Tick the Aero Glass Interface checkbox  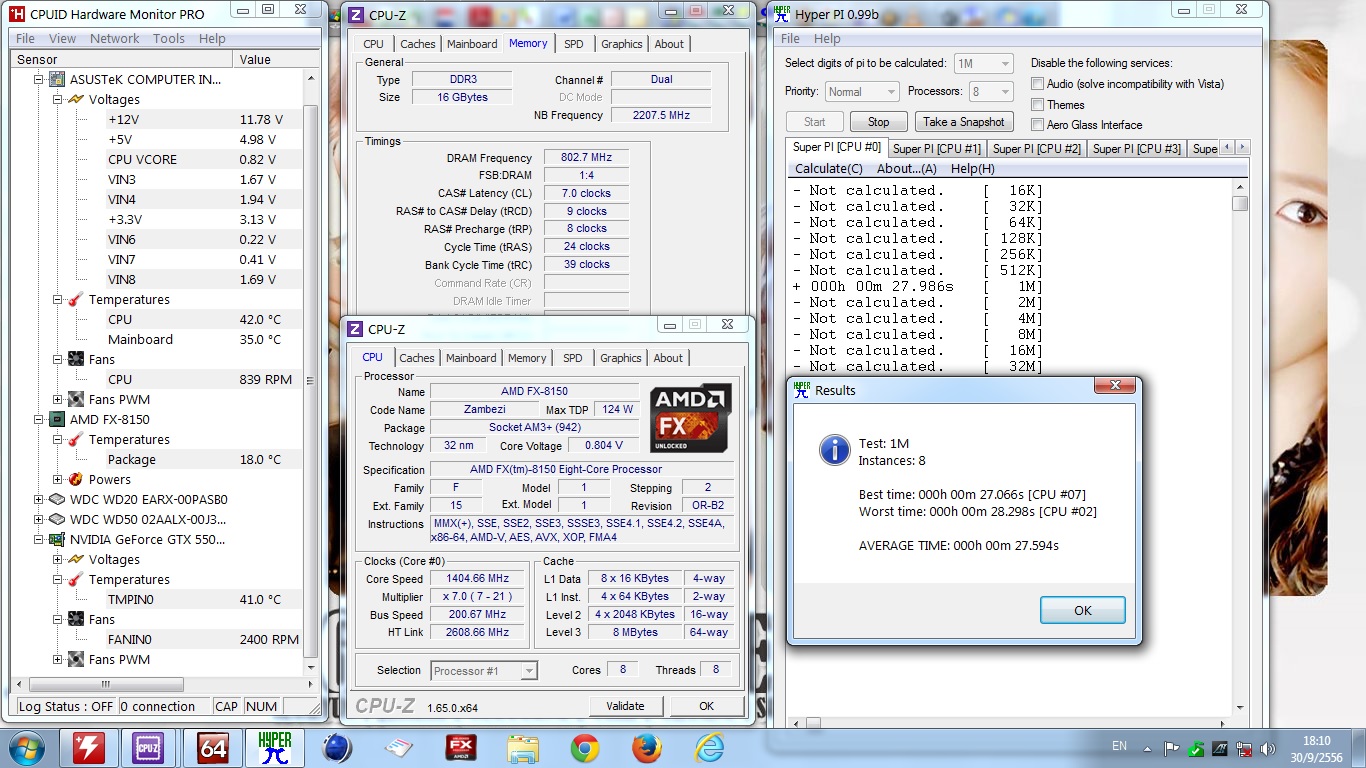point(1038,124)
